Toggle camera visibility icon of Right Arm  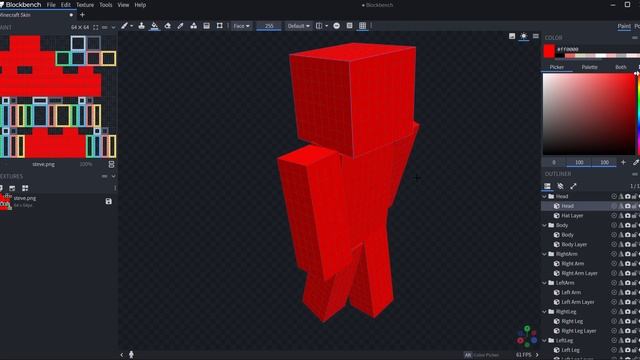628,264
